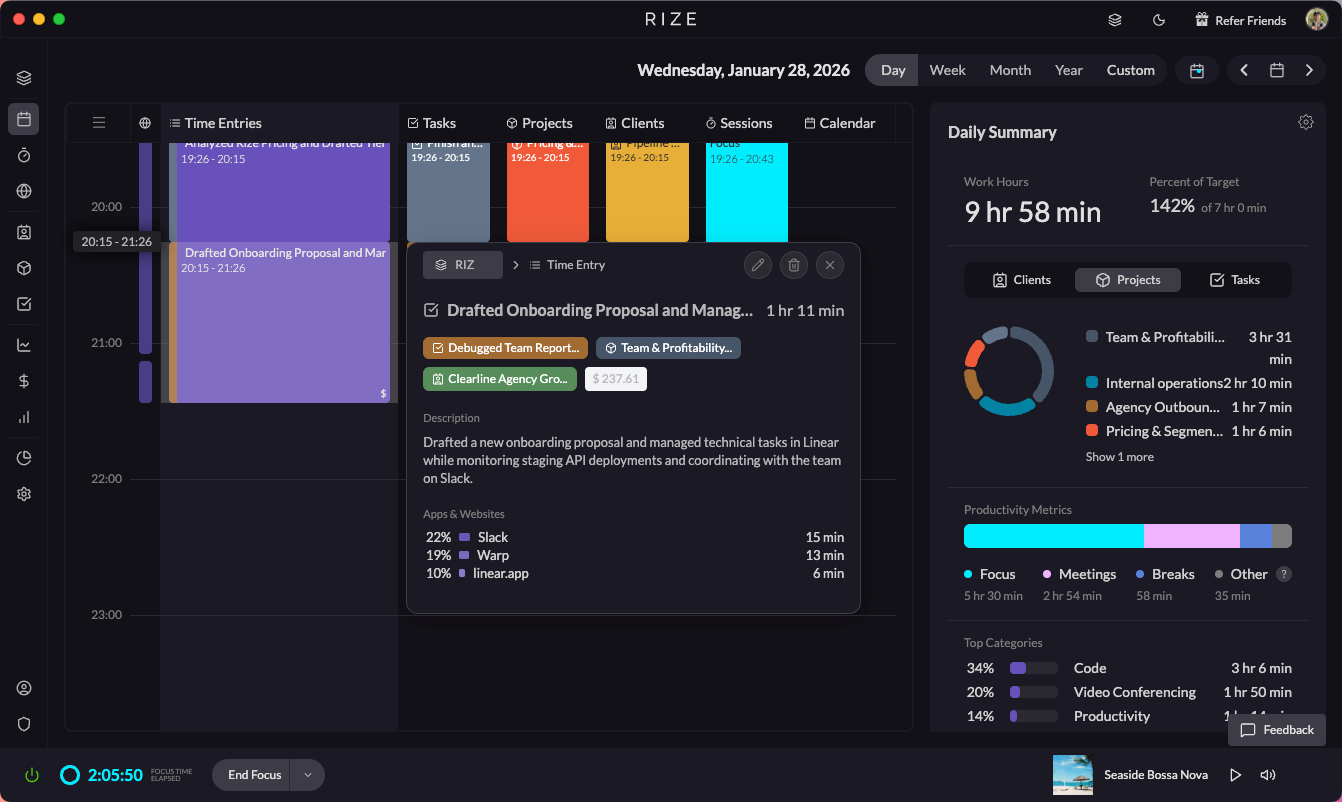This screenshot has height=802, width=1342.
Task: Open the Clients section from the sidebar
Action: [23, 231]
